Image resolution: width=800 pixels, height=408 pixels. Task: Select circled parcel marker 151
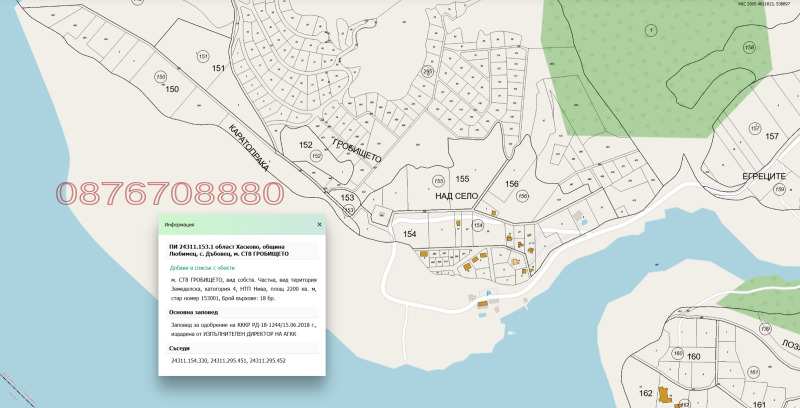[203, 56]
